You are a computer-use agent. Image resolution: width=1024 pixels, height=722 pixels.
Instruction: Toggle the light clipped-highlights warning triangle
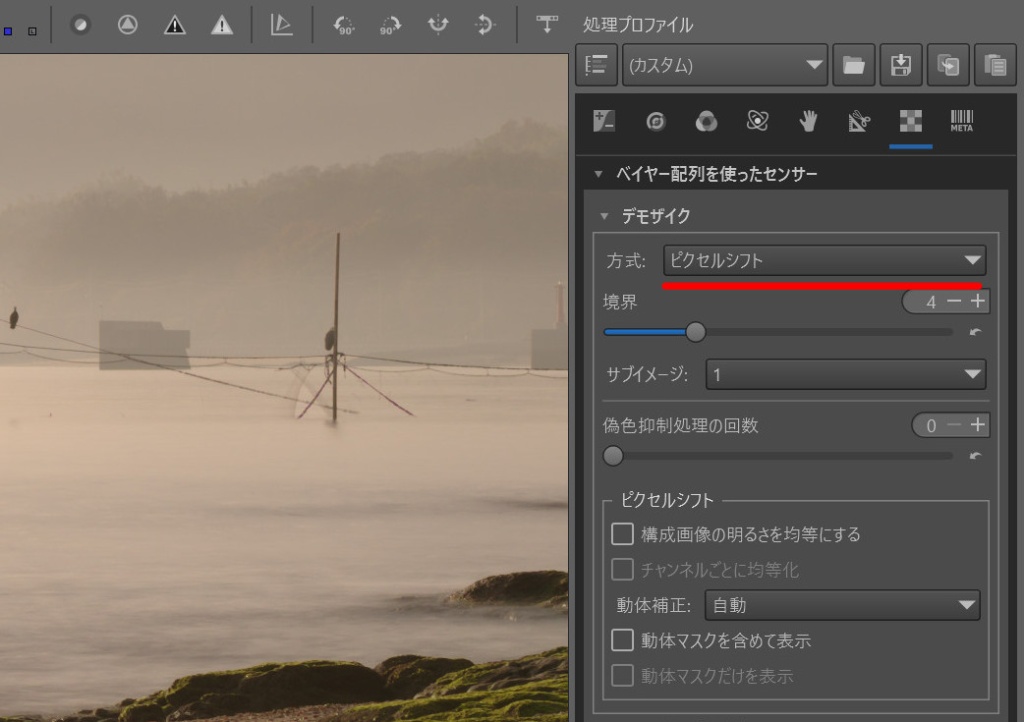coord(222,25)
